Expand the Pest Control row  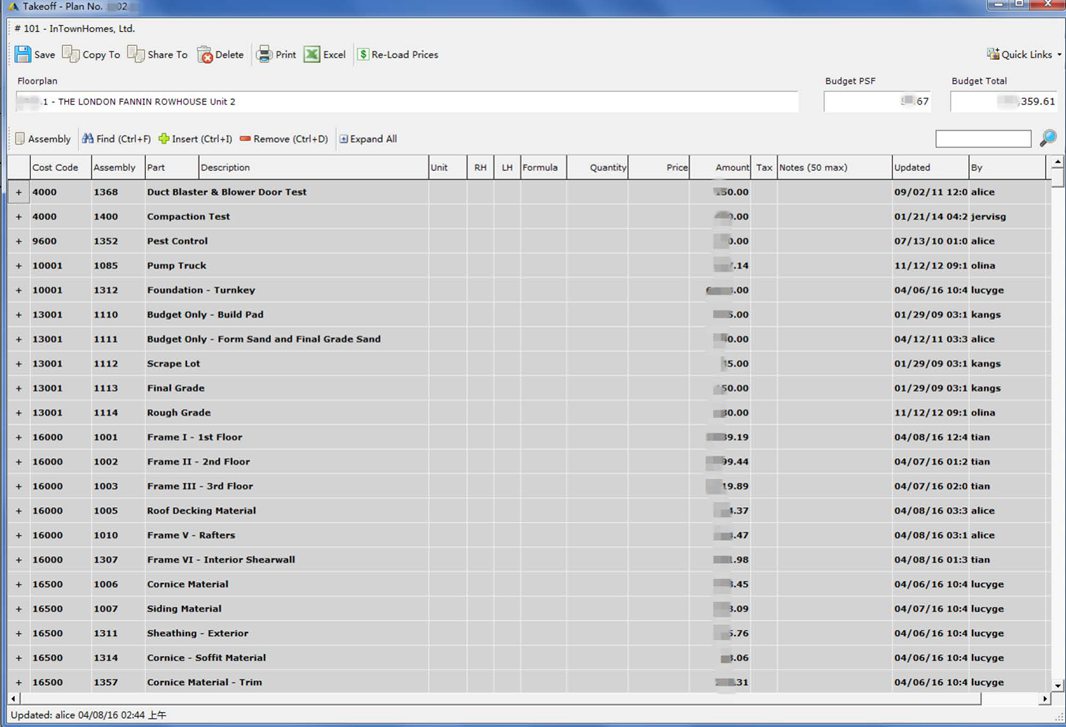click(18, 241)
